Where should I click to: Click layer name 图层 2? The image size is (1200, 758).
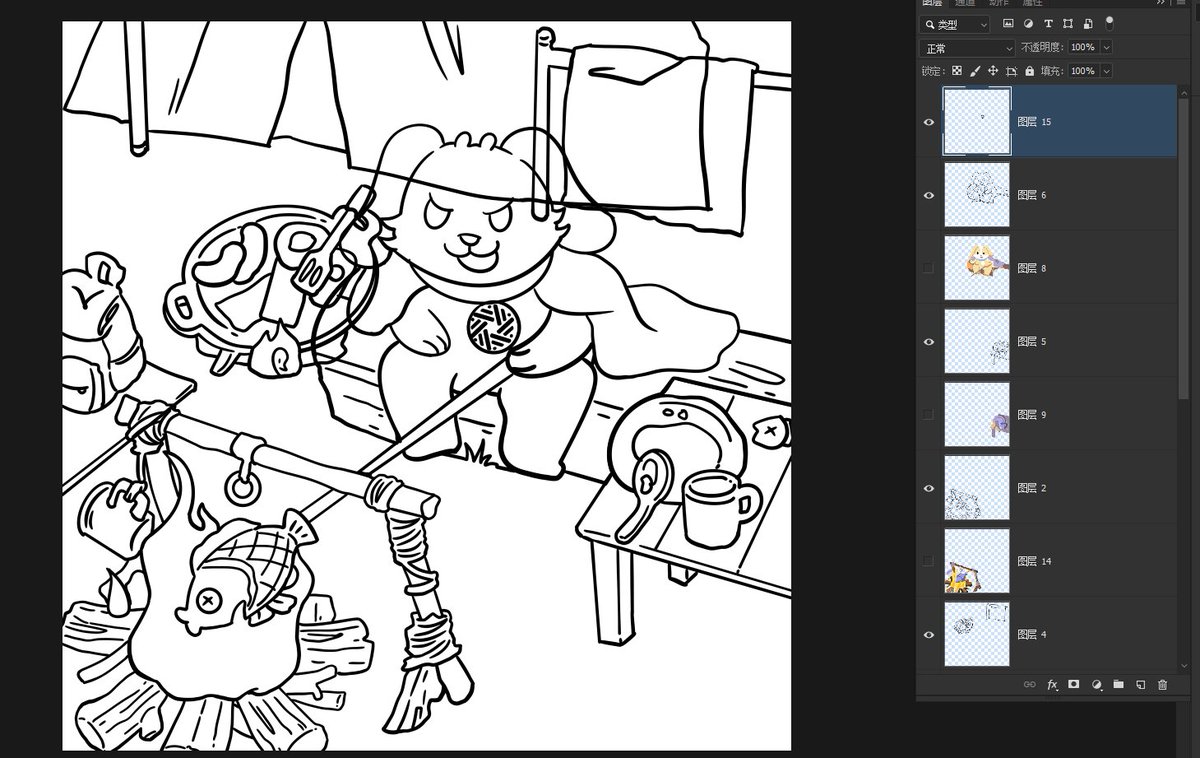[1031, 488]
